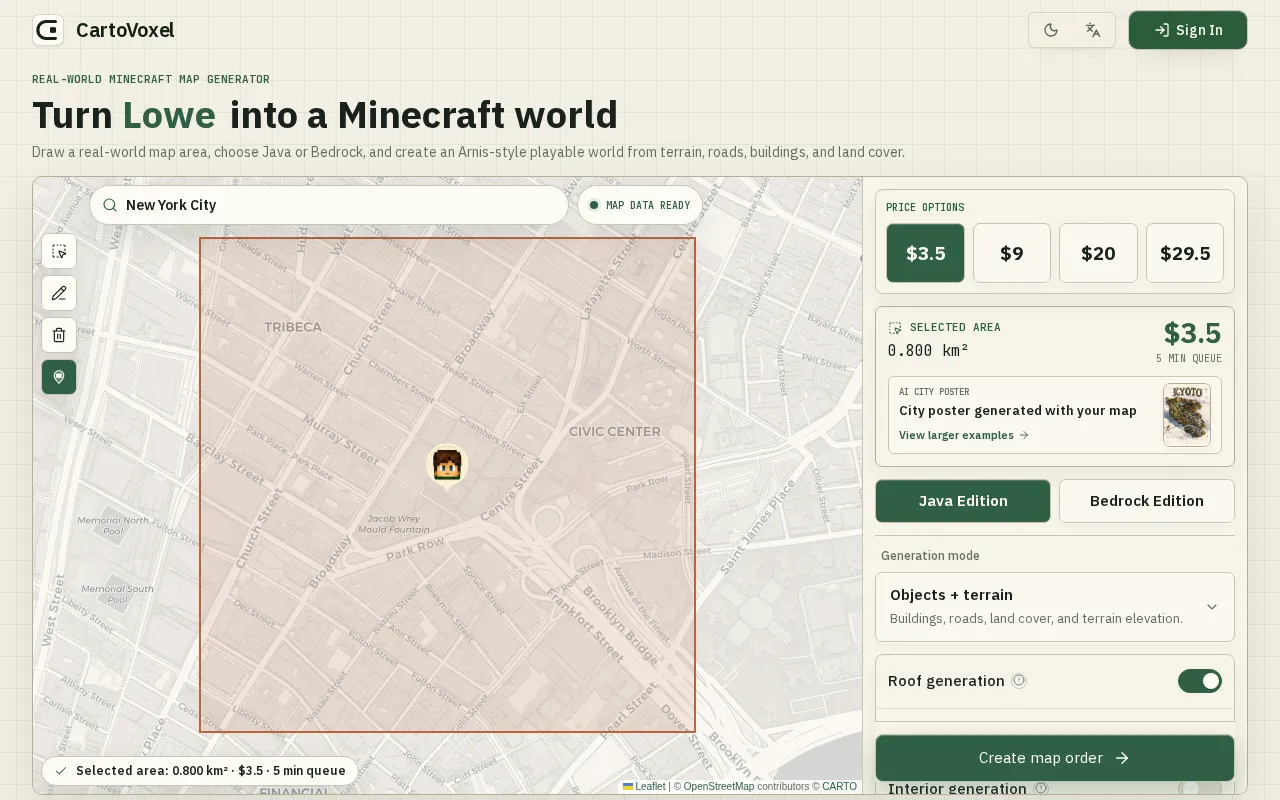The image size is (1280, 800).
Task: Click the Generation mode label
Action: point(930,556)
